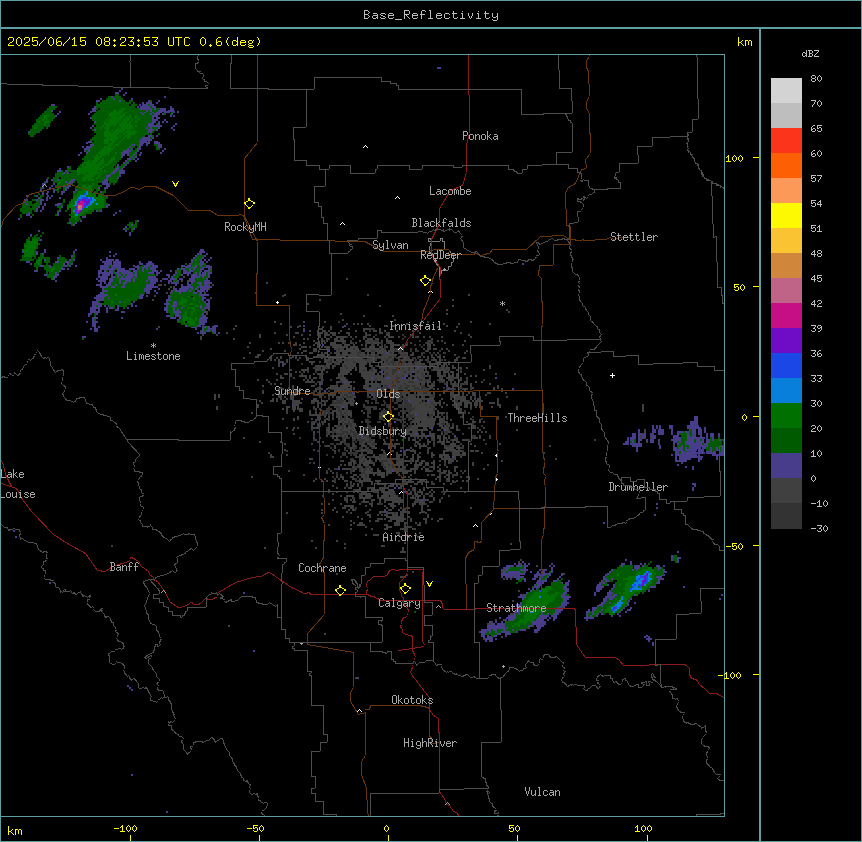Click the white plus marker north of Drumheller

612,375
